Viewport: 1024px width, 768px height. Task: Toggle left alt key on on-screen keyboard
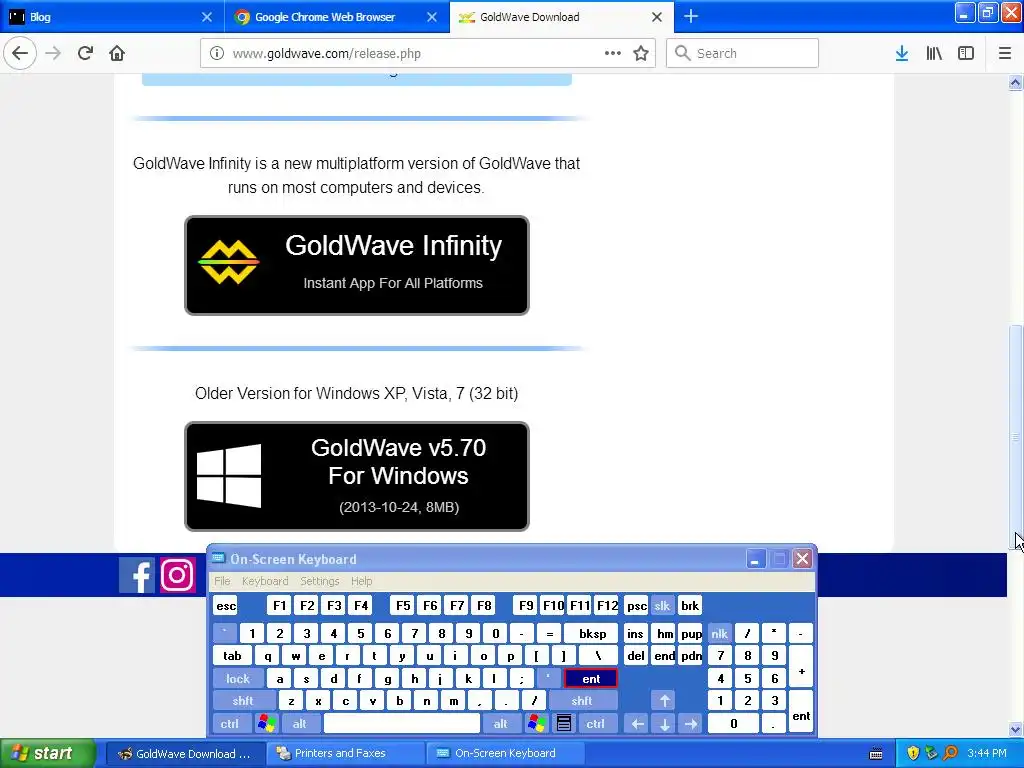(x=299, y=724)
